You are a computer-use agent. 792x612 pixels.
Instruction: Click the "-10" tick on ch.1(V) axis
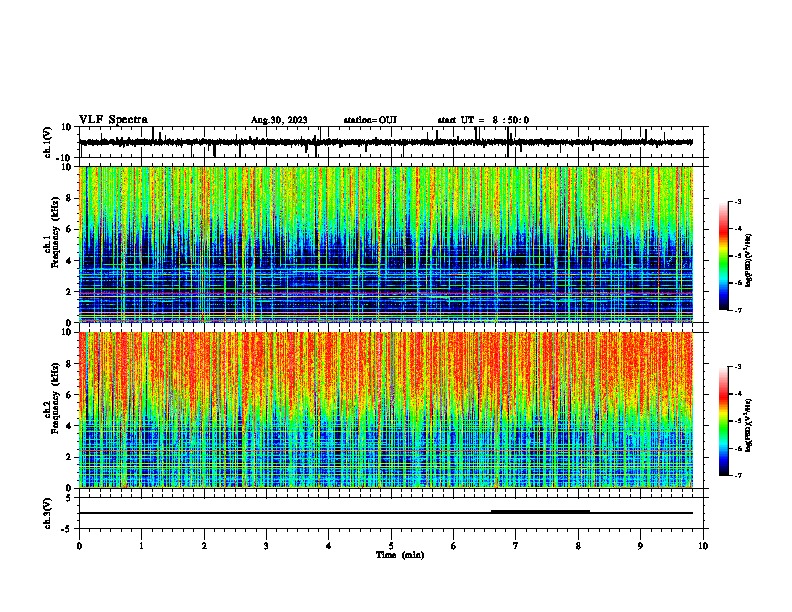[65, 158]
